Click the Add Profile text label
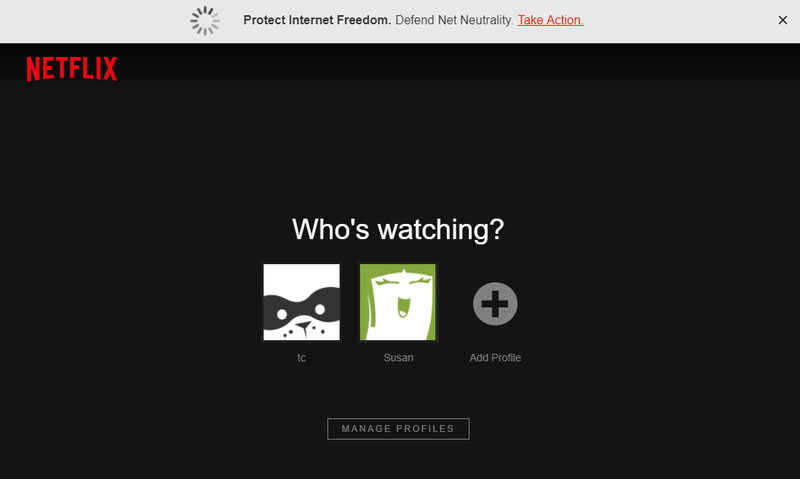Screen dimensions: 800x479 pos(495,358)
